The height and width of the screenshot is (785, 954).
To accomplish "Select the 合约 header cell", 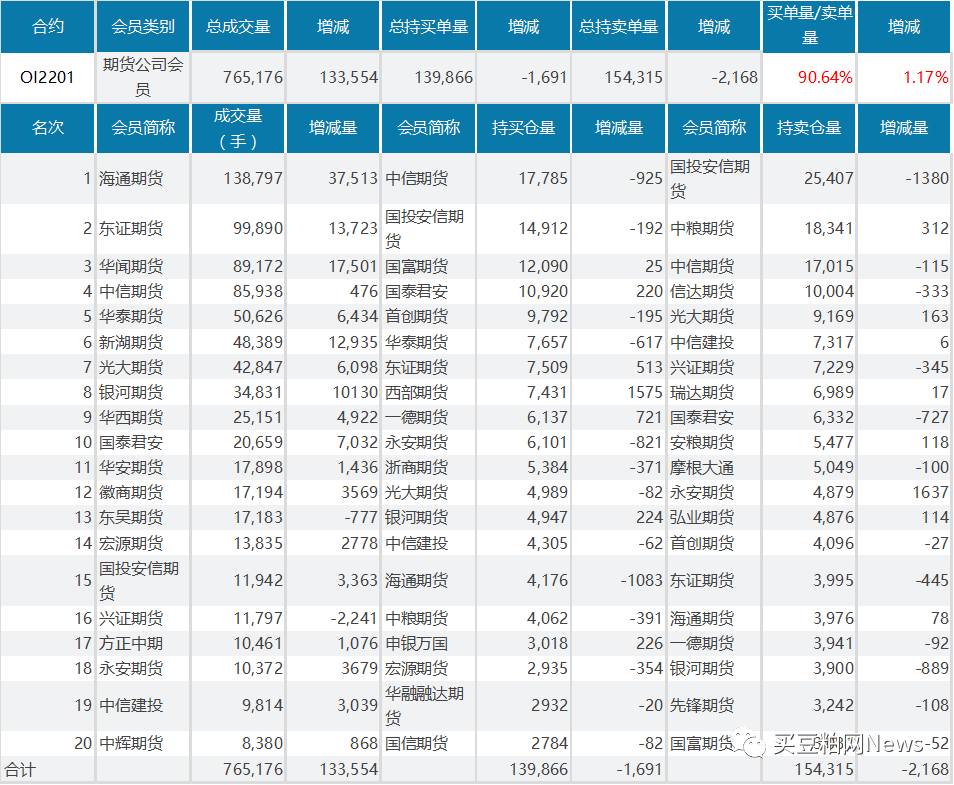I will (48, 27).
